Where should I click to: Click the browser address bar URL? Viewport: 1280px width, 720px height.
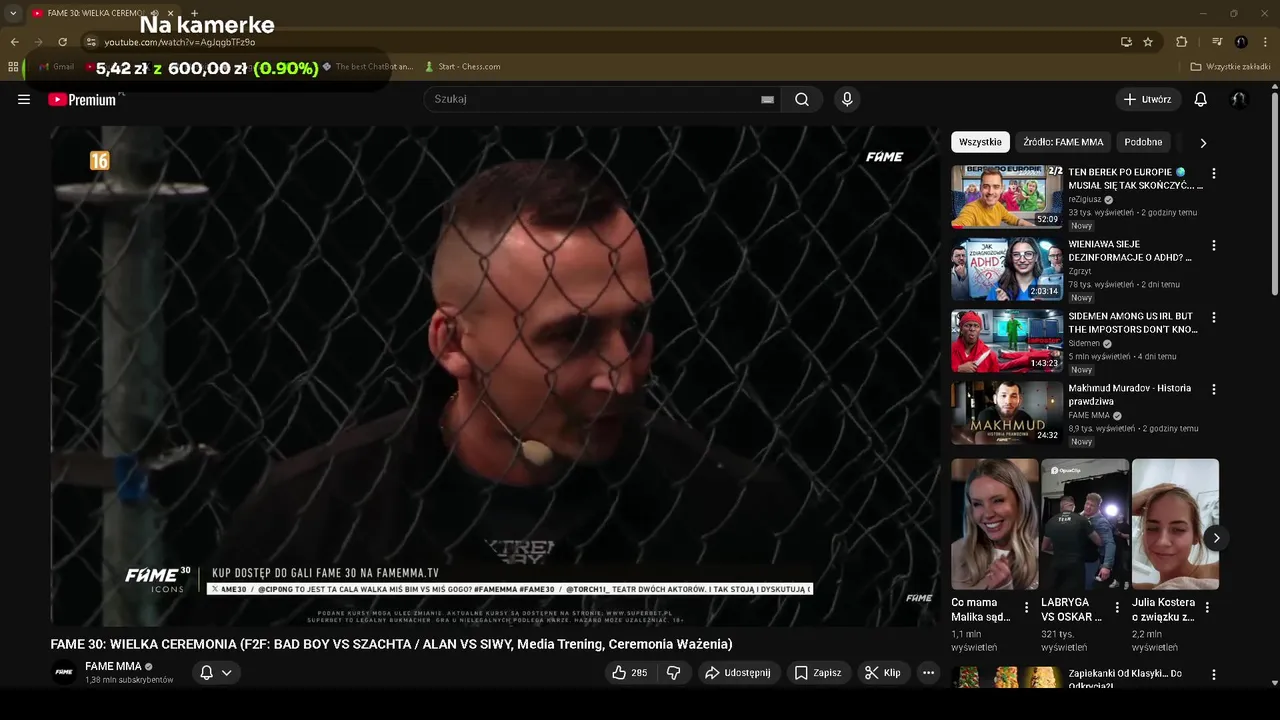tap(180, 42)
